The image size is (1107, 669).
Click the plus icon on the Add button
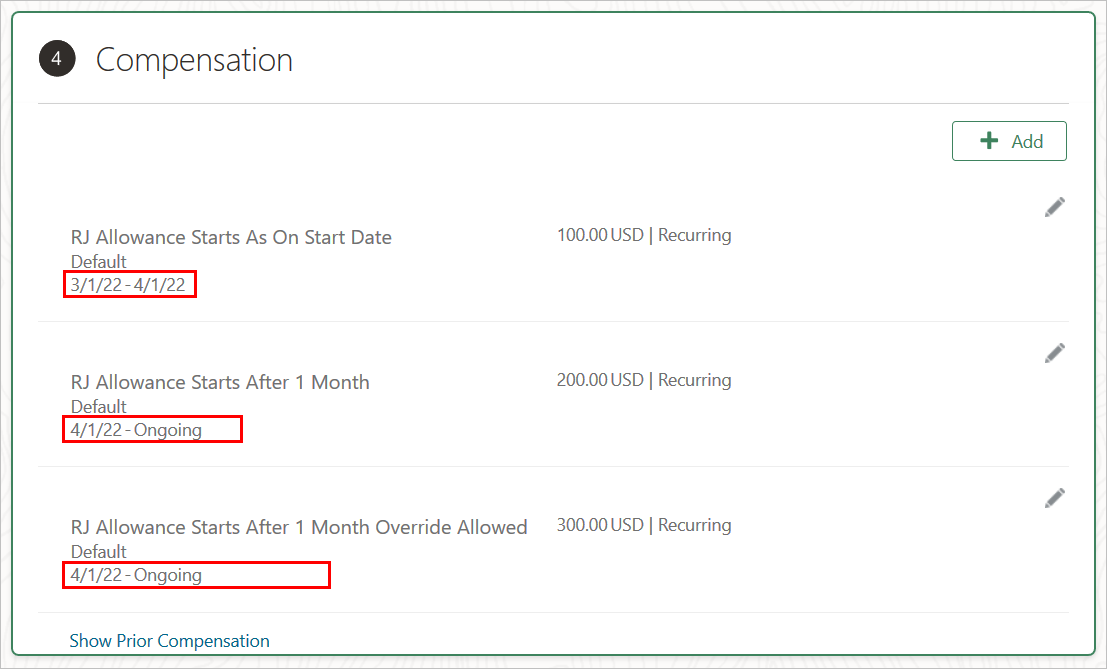(989, 141)
